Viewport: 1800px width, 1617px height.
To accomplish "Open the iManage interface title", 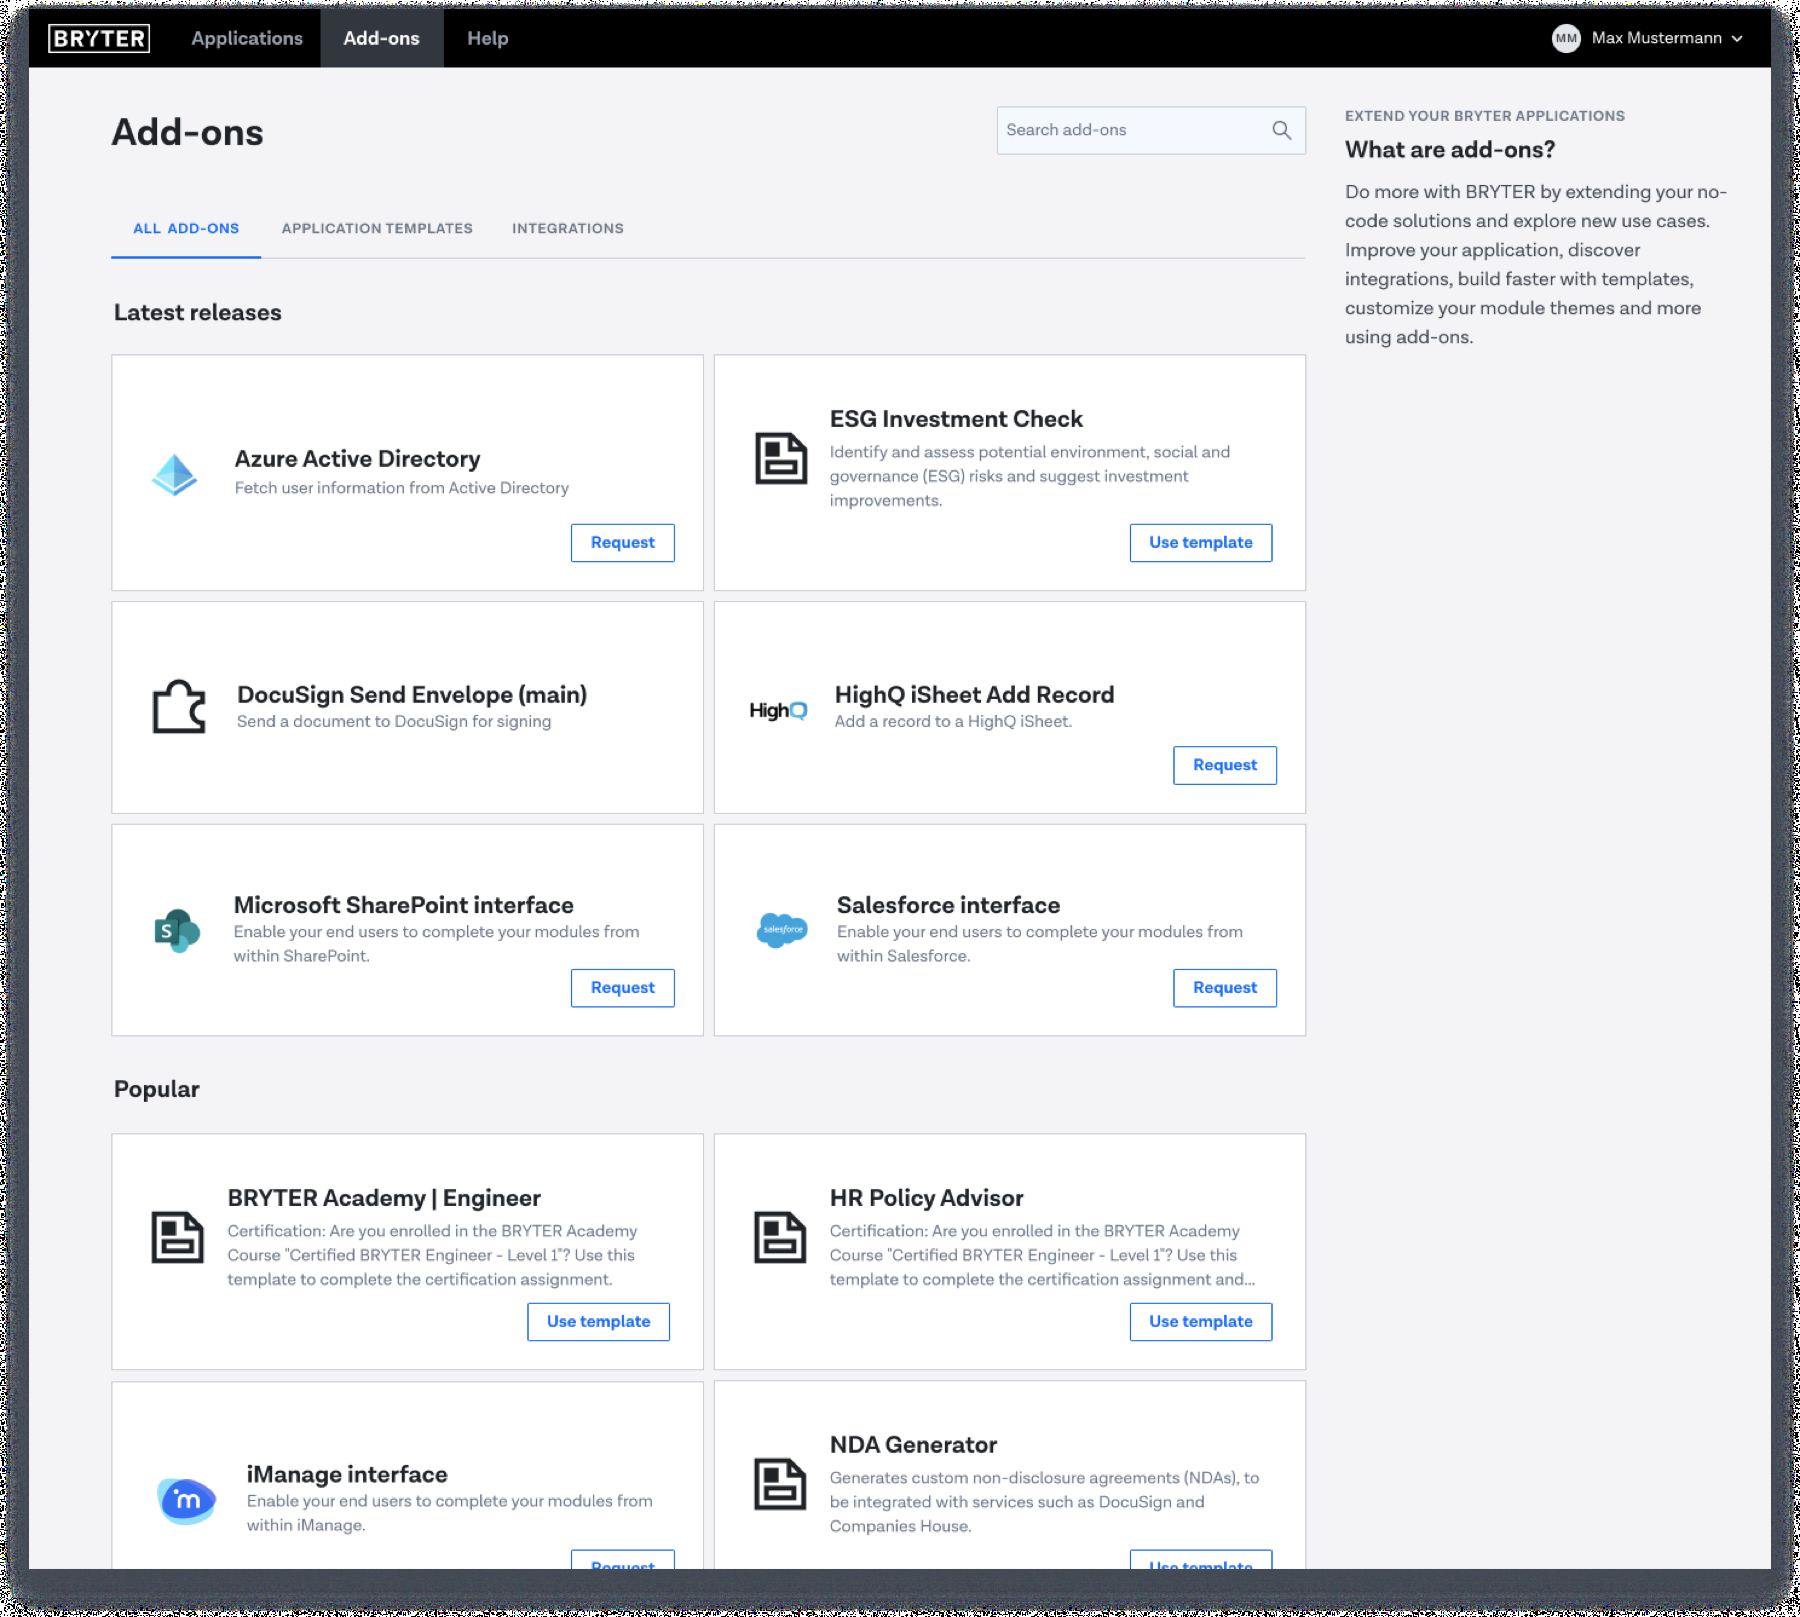I will [x=347, y=1475].
